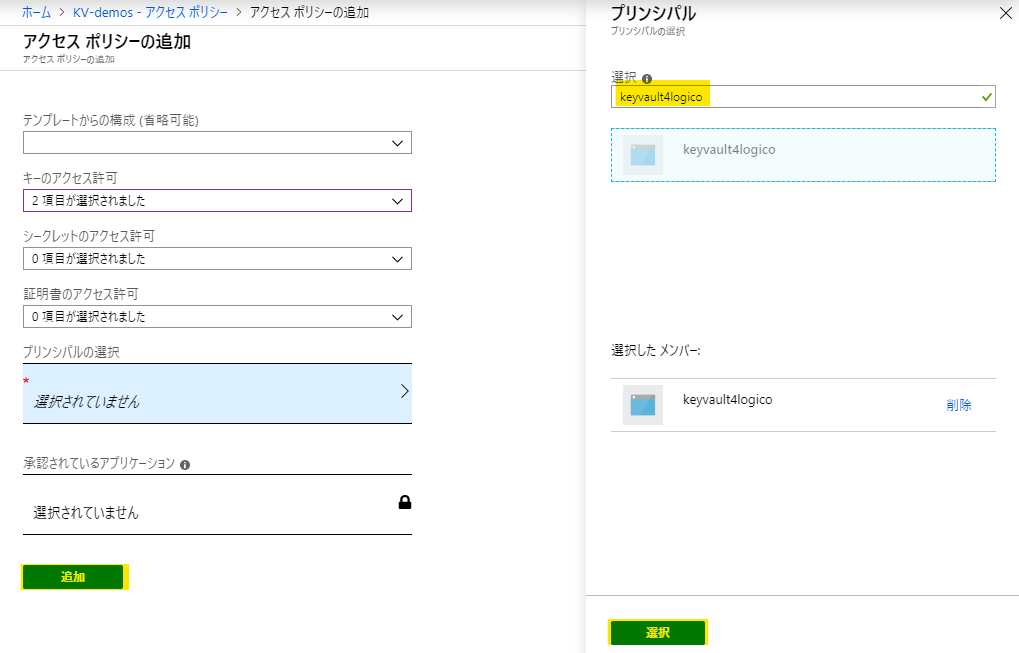Image resolution: width=1019 pixels, height=653 pixels.
Task: Click the info icon beside 選択 label
Action: coord(647,79)
